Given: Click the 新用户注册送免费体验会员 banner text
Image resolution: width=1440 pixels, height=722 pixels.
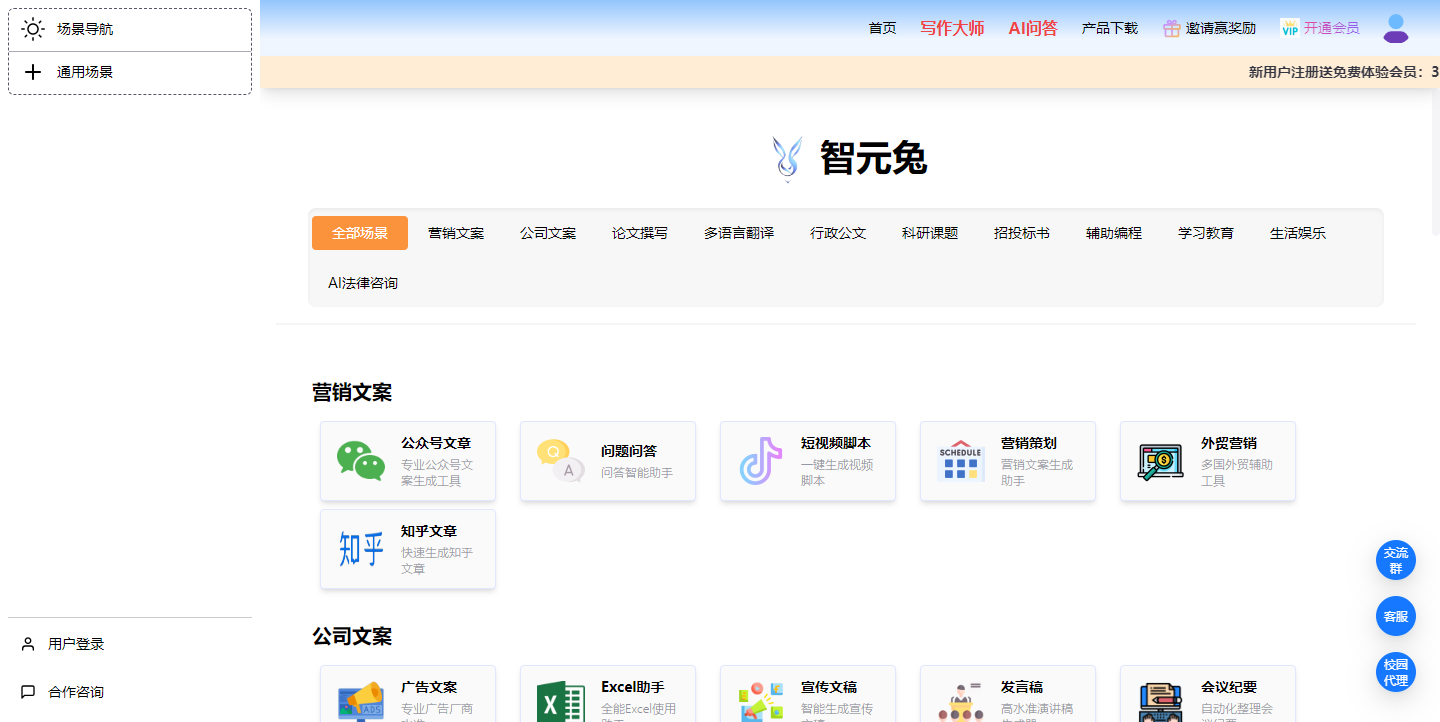Looking at the screenshot, I should click(1344, 72).
